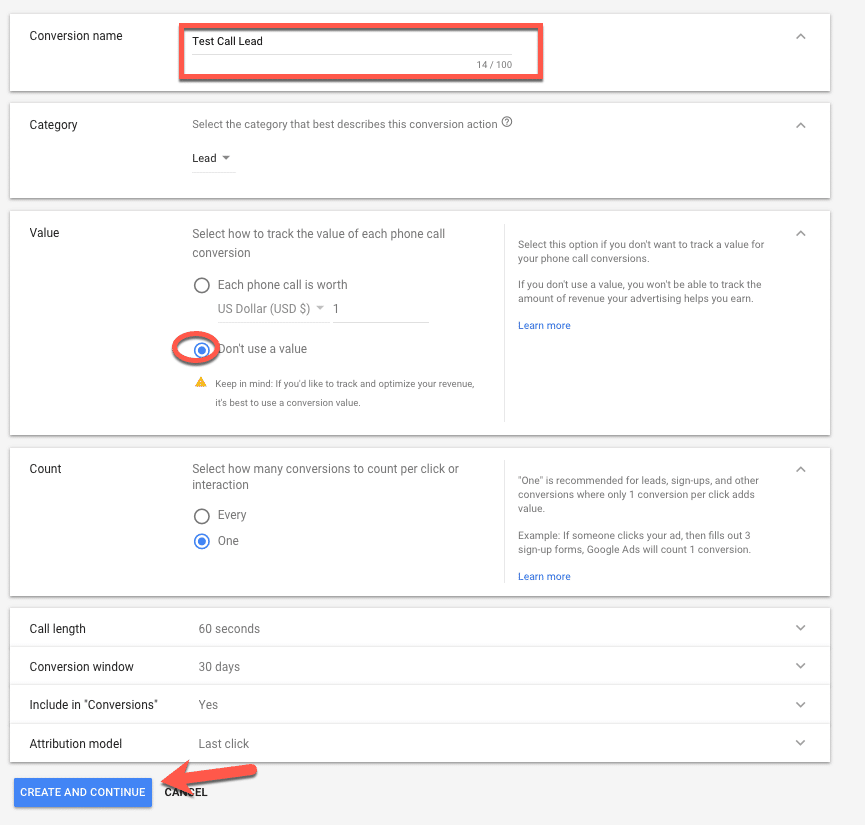Click the Cancel button
This screenshot has width=865, height=825.
click(x=186, y=792)
